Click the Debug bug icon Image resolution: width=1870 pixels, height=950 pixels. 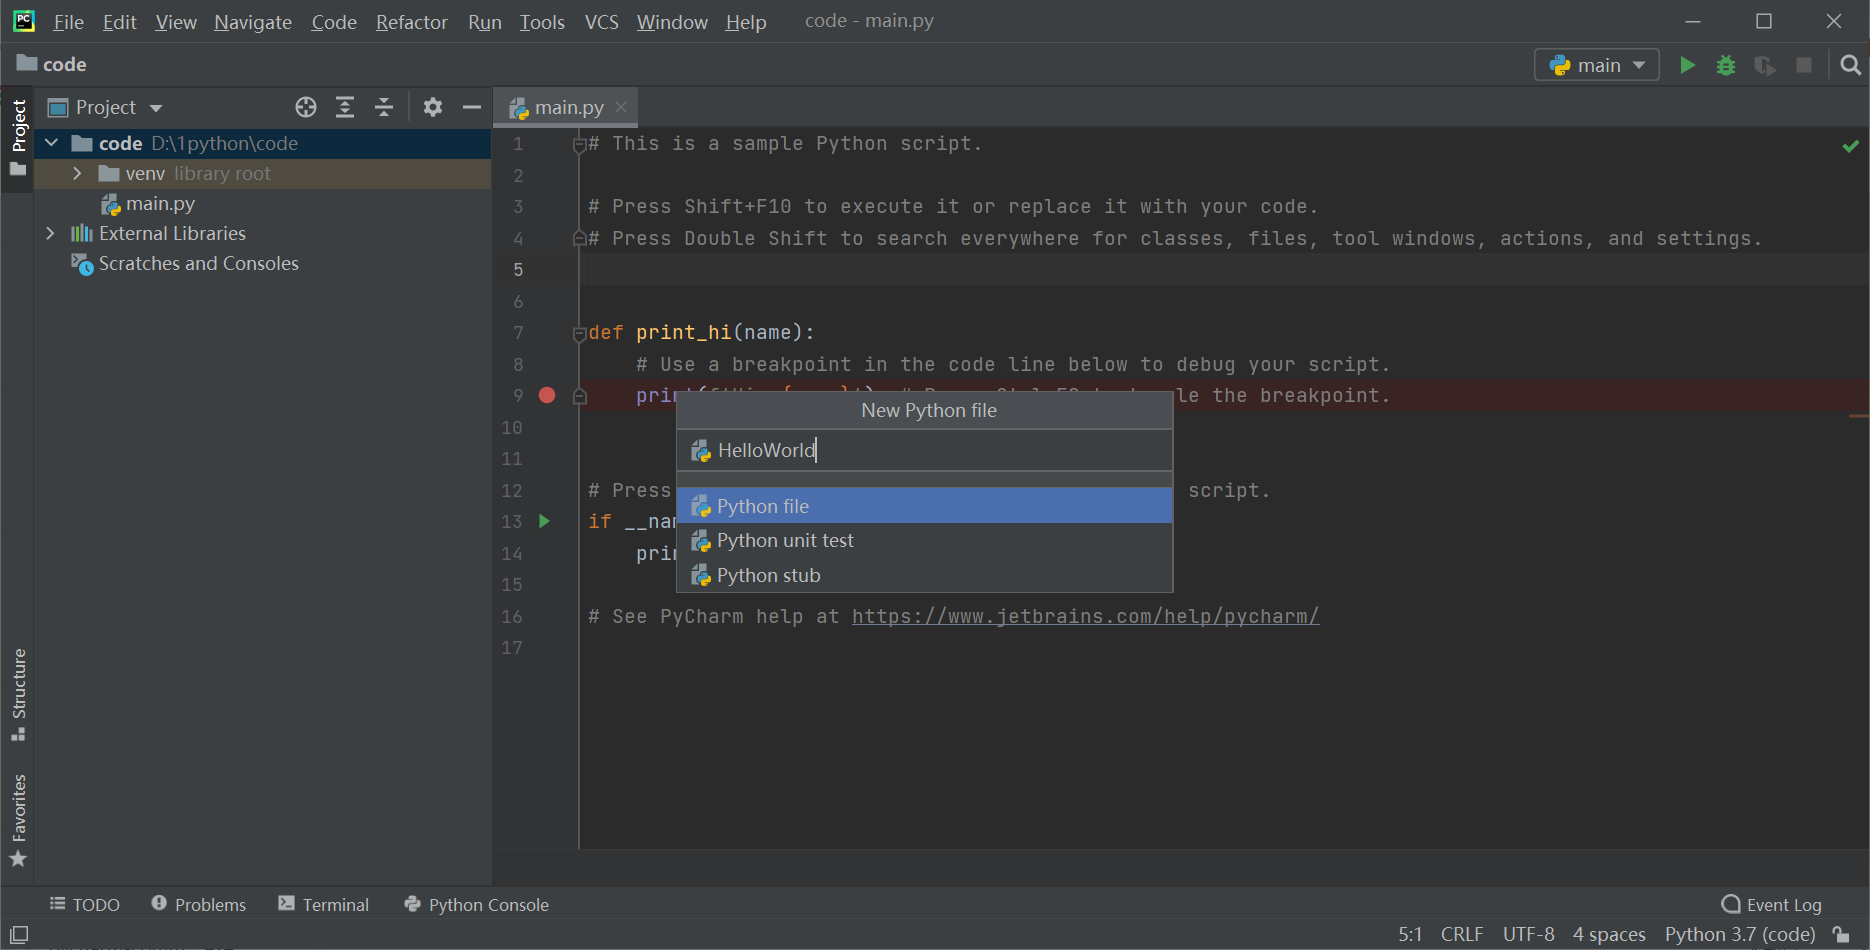click(x=1726, y=65)
